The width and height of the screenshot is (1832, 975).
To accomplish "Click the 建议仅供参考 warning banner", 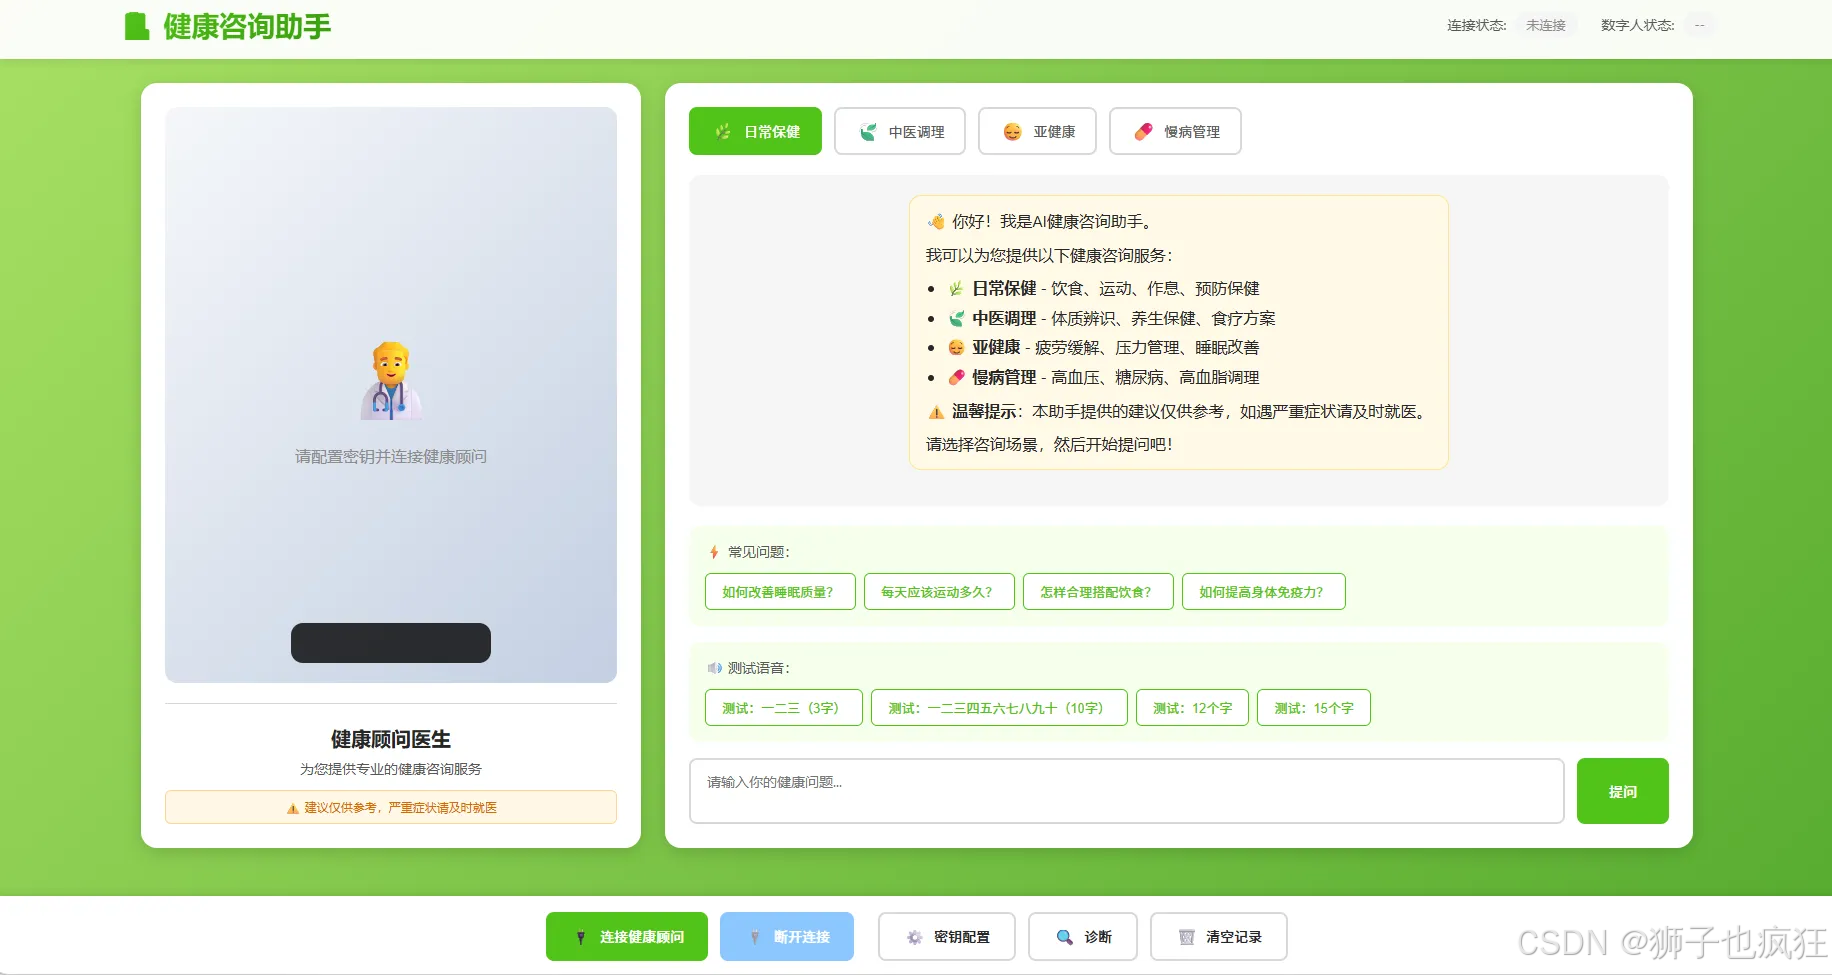I will (x=391, y=807).
